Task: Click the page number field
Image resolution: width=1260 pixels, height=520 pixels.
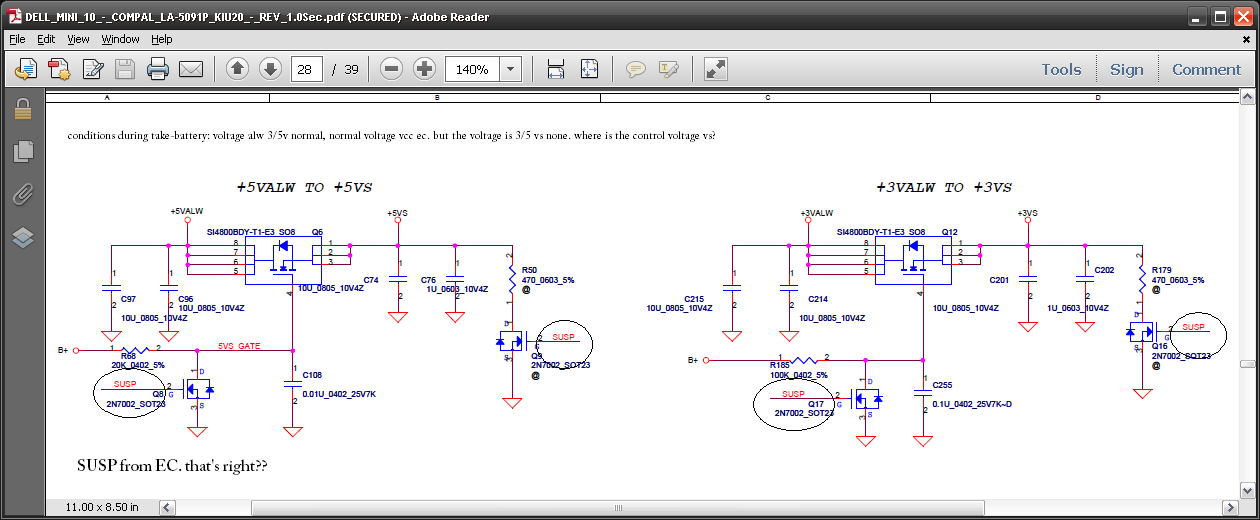Action: (x=306, y=69)
